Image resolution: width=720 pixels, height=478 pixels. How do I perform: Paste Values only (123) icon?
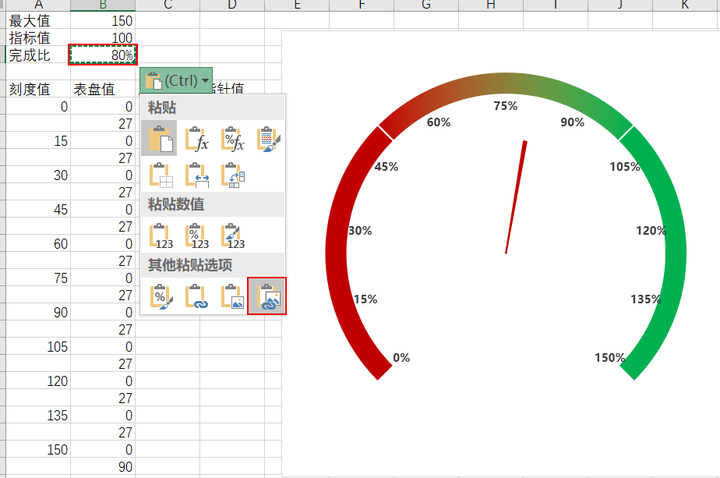(160, 236)
